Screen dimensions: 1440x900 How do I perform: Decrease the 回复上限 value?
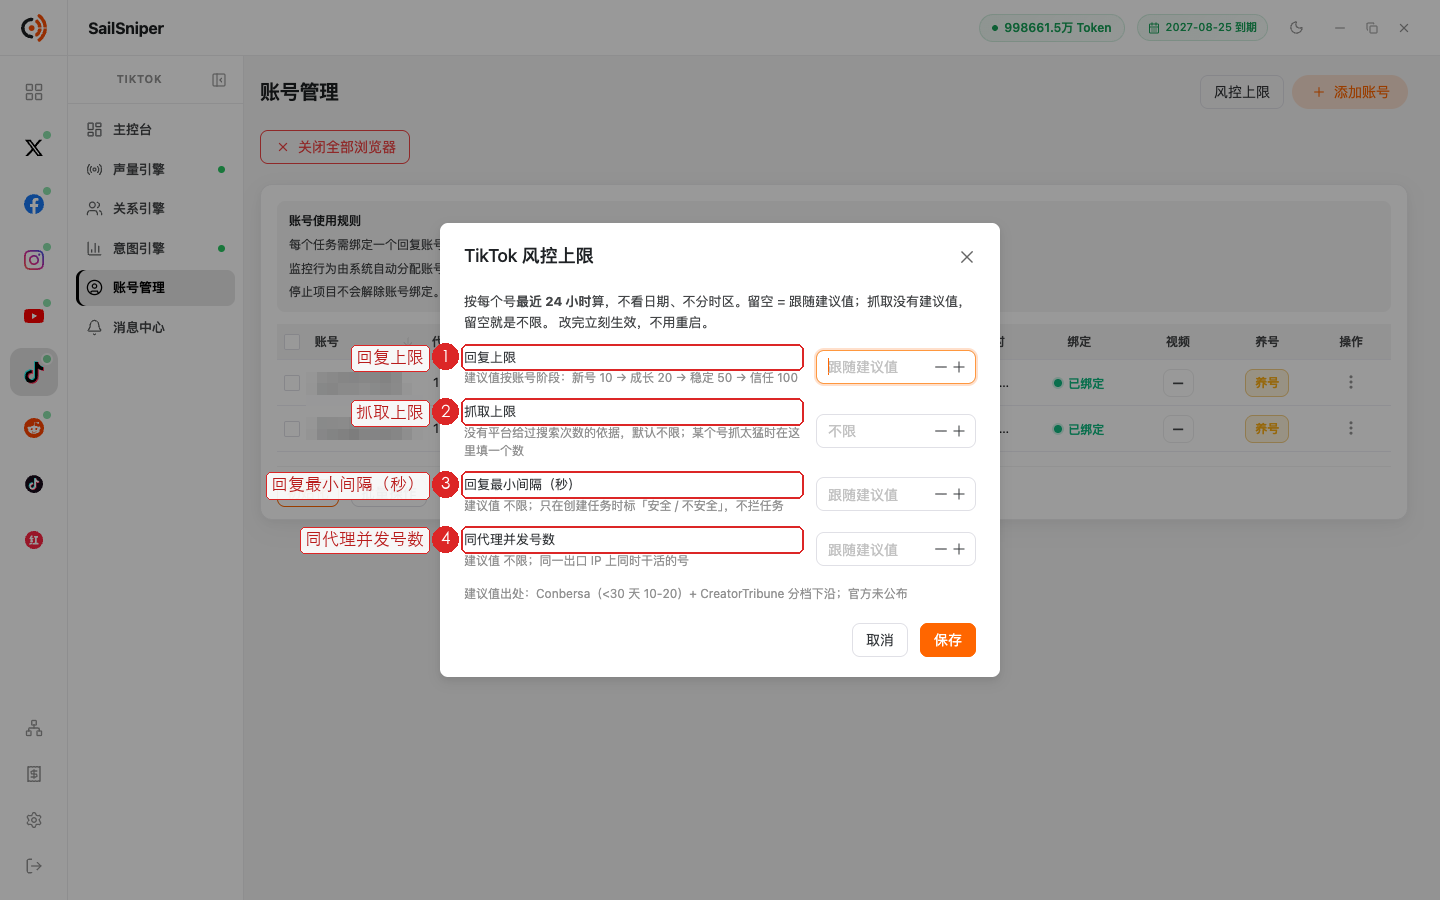(941, 367)
